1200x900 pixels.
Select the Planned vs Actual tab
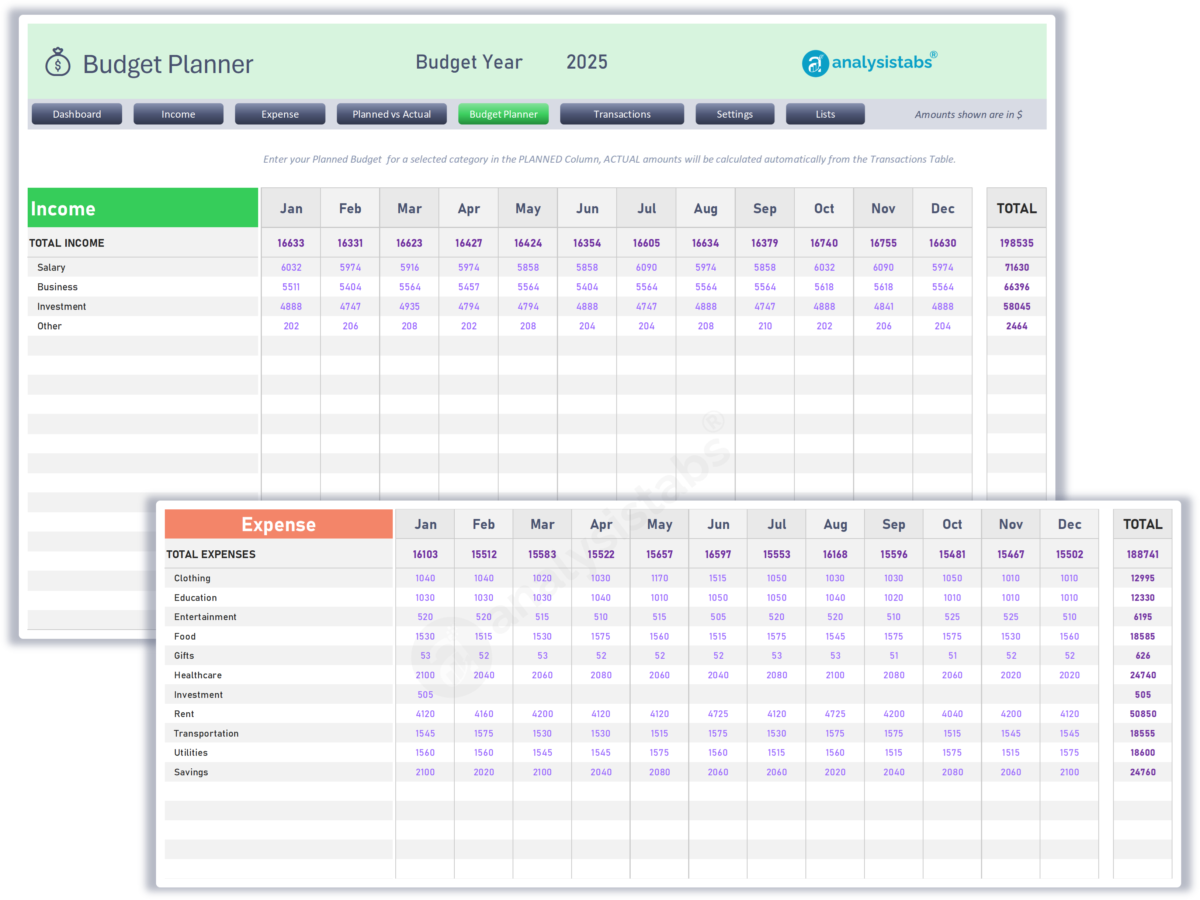click(x=391, y=113)
